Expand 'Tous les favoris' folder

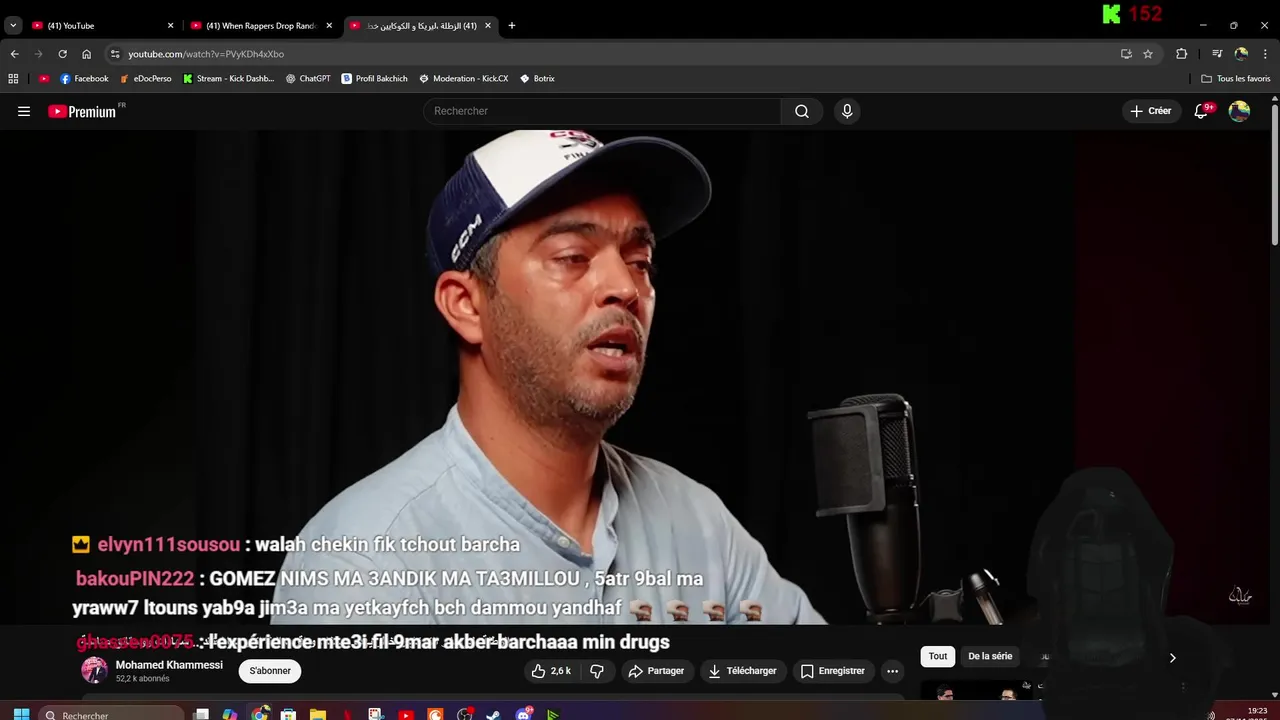(1236, 78)
